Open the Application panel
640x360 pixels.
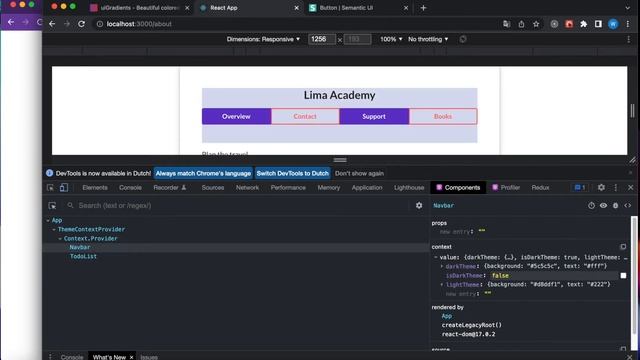(x=367, y=188)
